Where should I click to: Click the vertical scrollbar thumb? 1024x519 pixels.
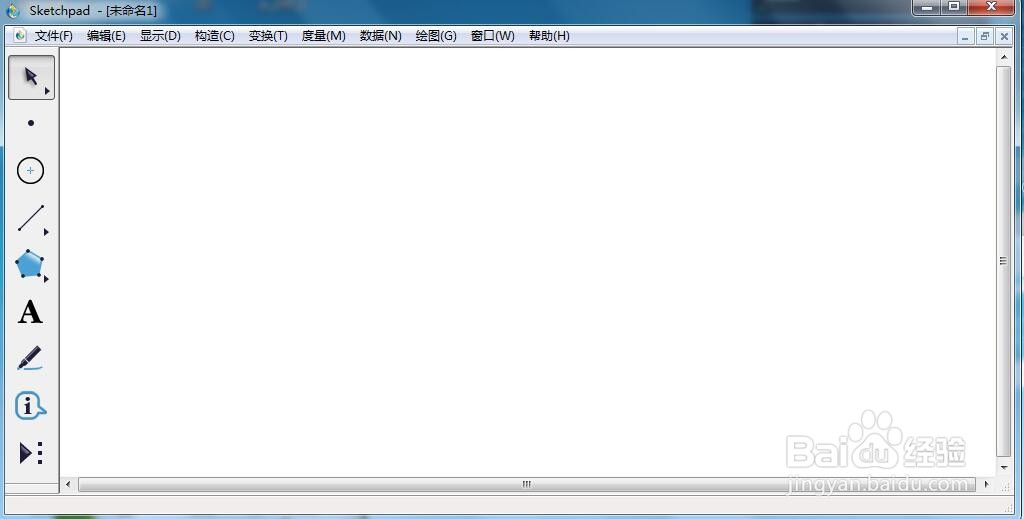[1004, 261]
